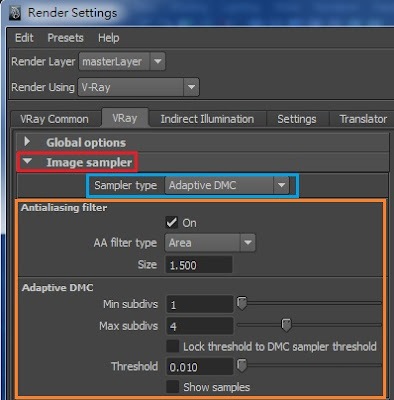394x400 pixels.
Task: Switch to the VRay Common tab
Action: click(x=54, y=119)
